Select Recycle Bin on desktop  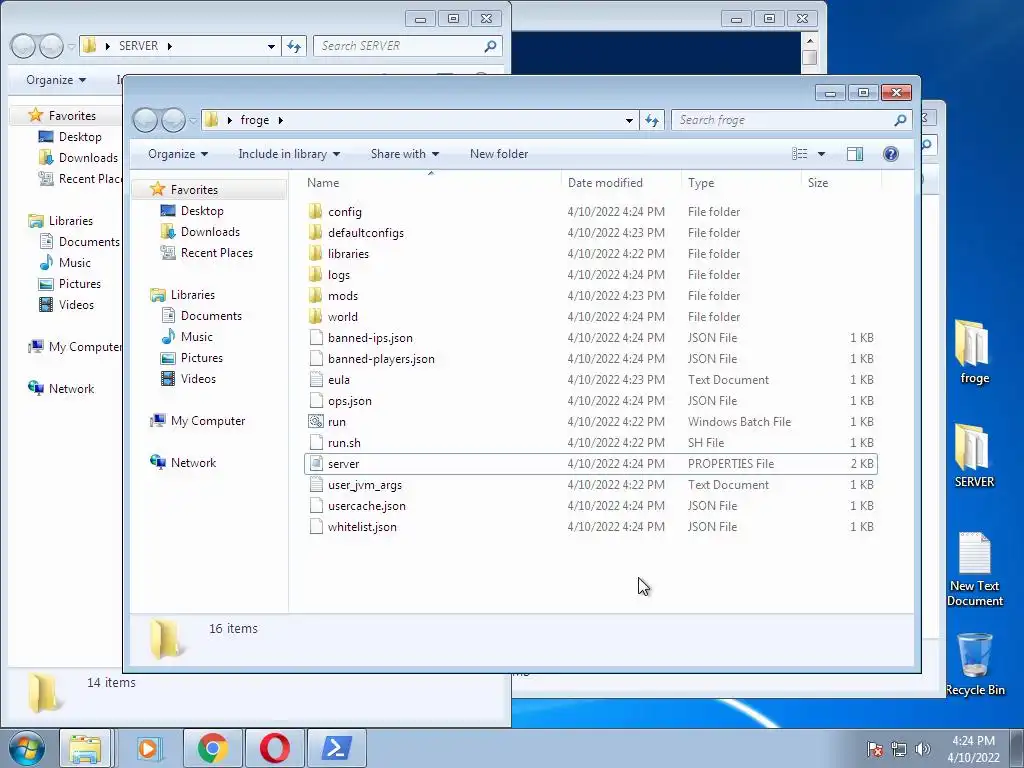tap(974, 664)
